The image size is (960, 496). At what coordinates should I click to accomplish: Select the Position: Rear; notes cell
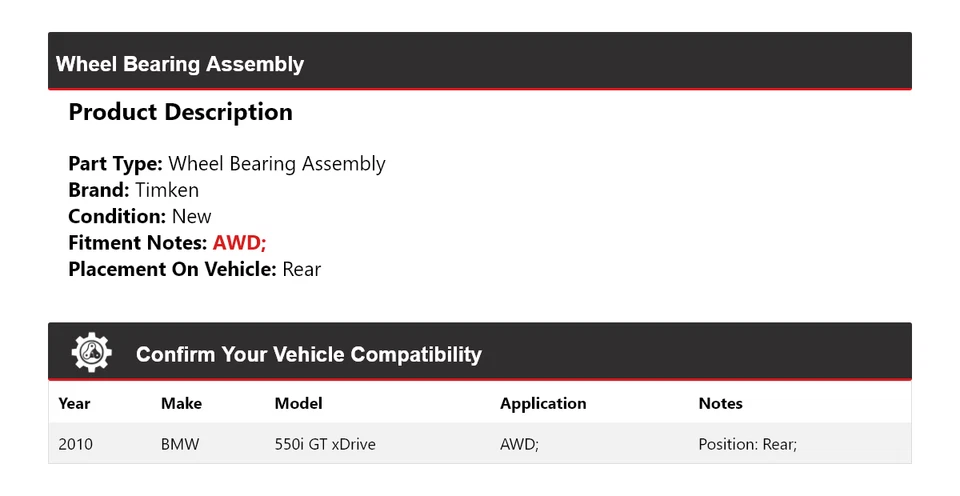point(747,444)
